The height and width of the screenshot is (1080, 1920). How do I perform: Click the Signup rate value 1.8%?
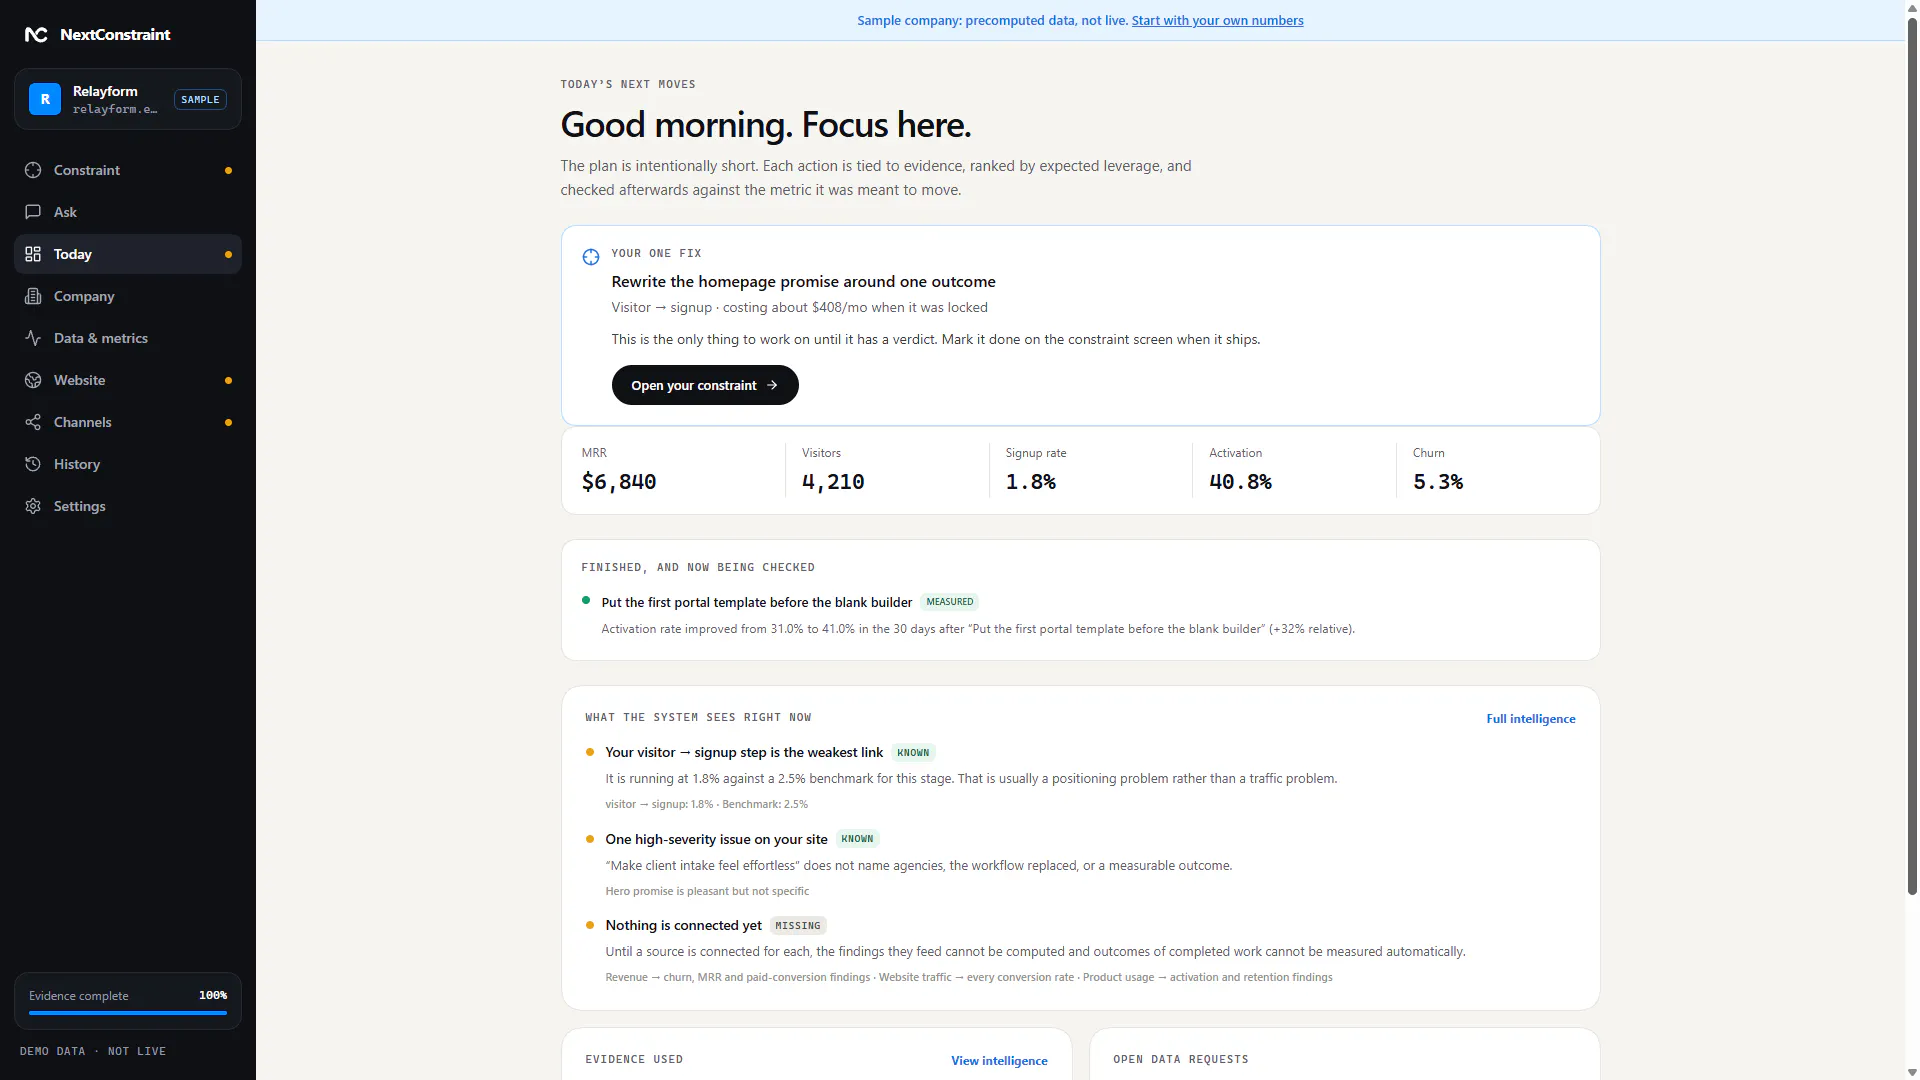[1031, 482]
